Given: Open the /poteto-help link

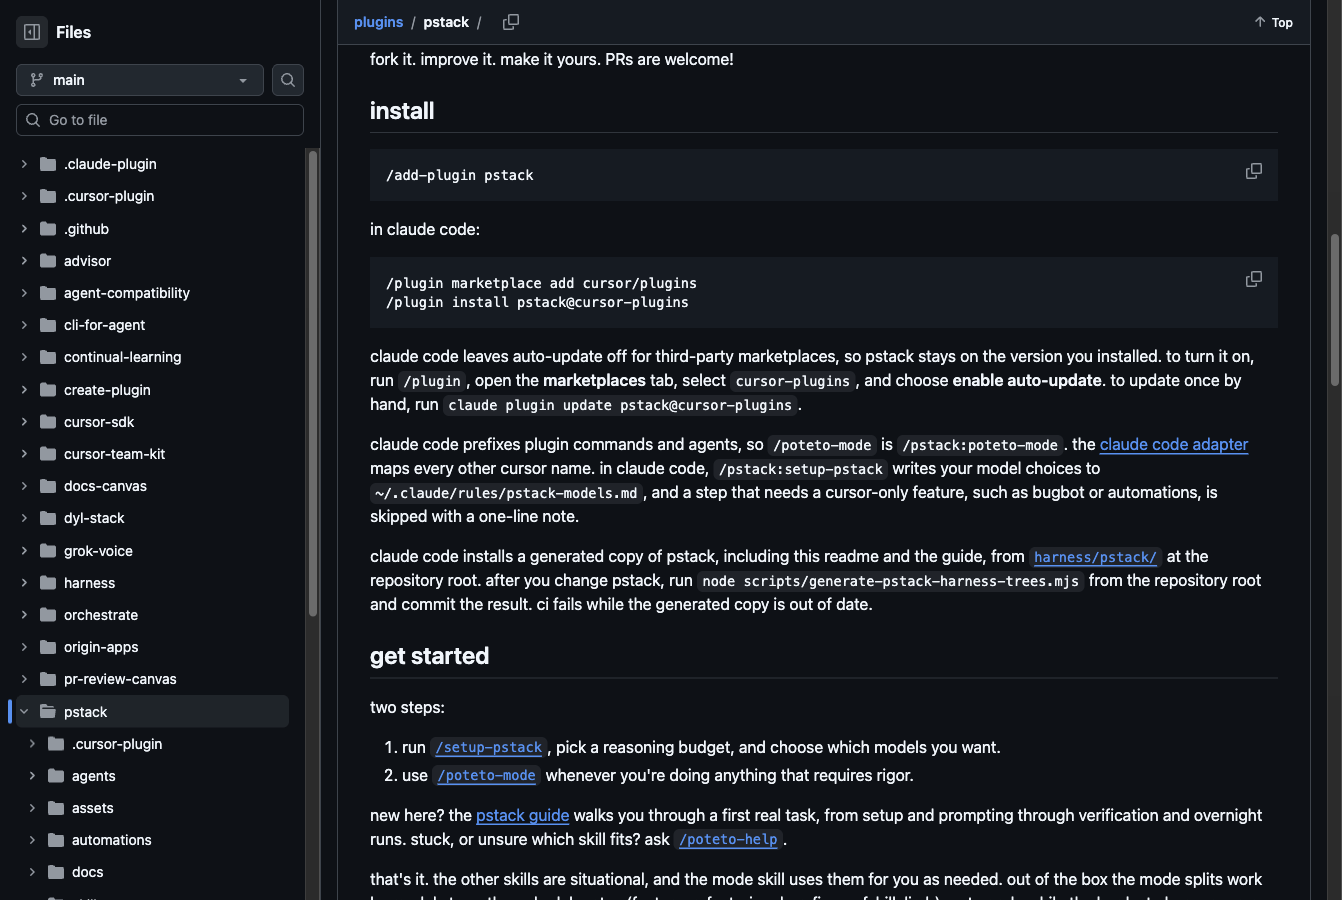Looking at the screenshot, I should pos(728,840).
